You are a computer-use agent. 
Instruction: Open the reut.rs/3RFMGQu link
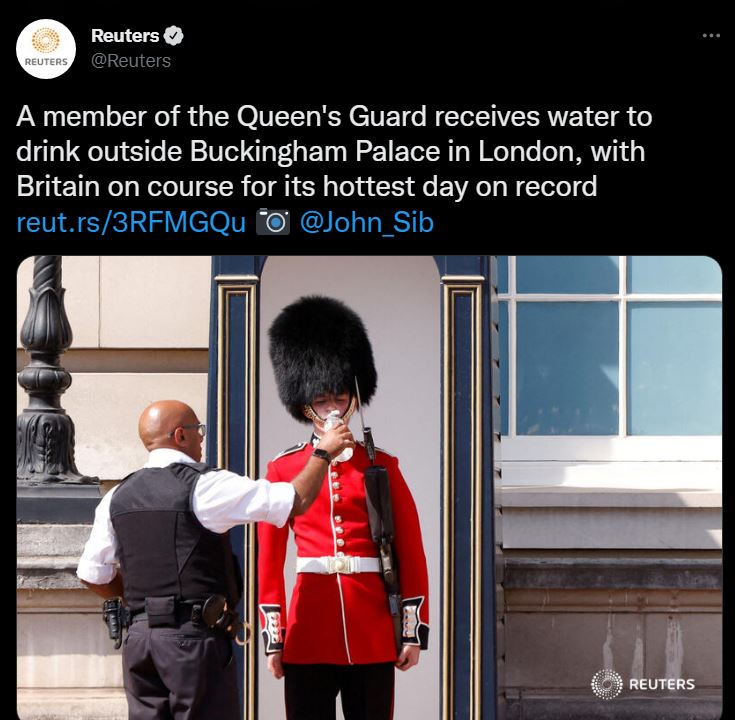tap(131, 222)
